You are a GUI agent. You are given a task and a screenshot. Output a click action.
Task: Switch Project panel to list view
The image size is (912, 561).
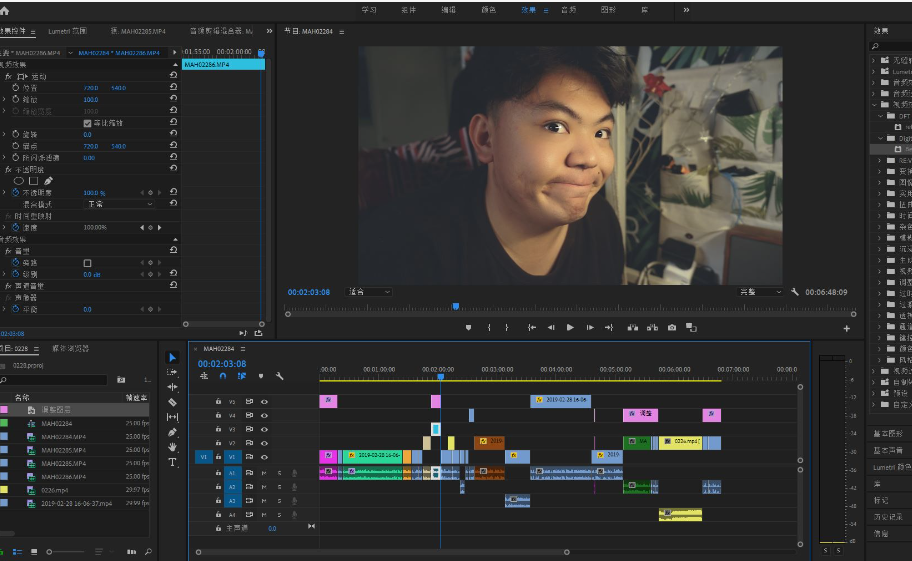click(17, 552)
